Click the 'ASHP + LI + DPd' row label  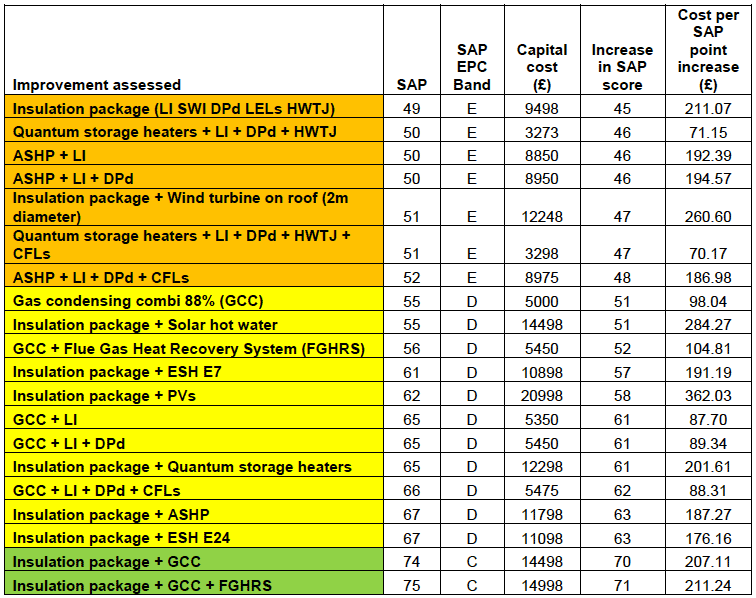click(x=73, y=179)
